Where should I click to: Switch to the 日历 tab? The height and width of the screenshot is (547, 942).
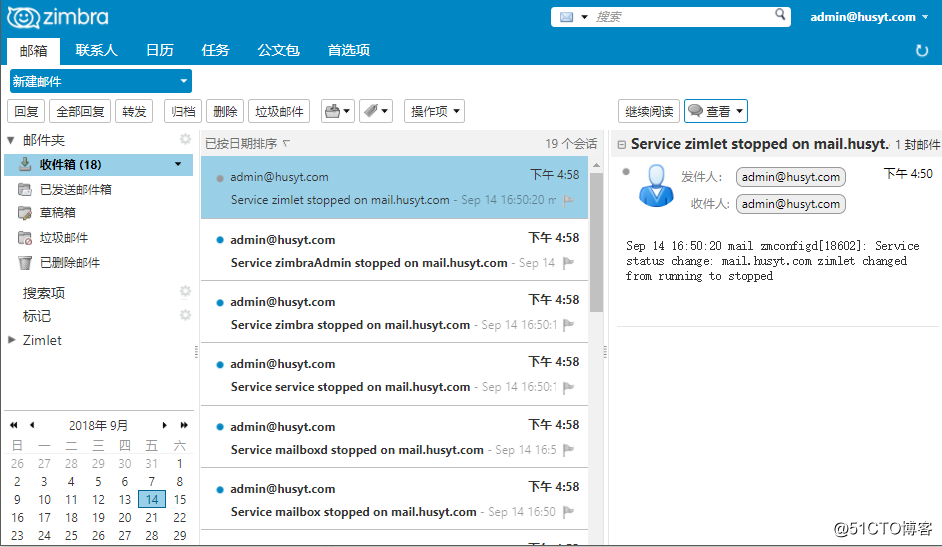[x=160, y=50]
